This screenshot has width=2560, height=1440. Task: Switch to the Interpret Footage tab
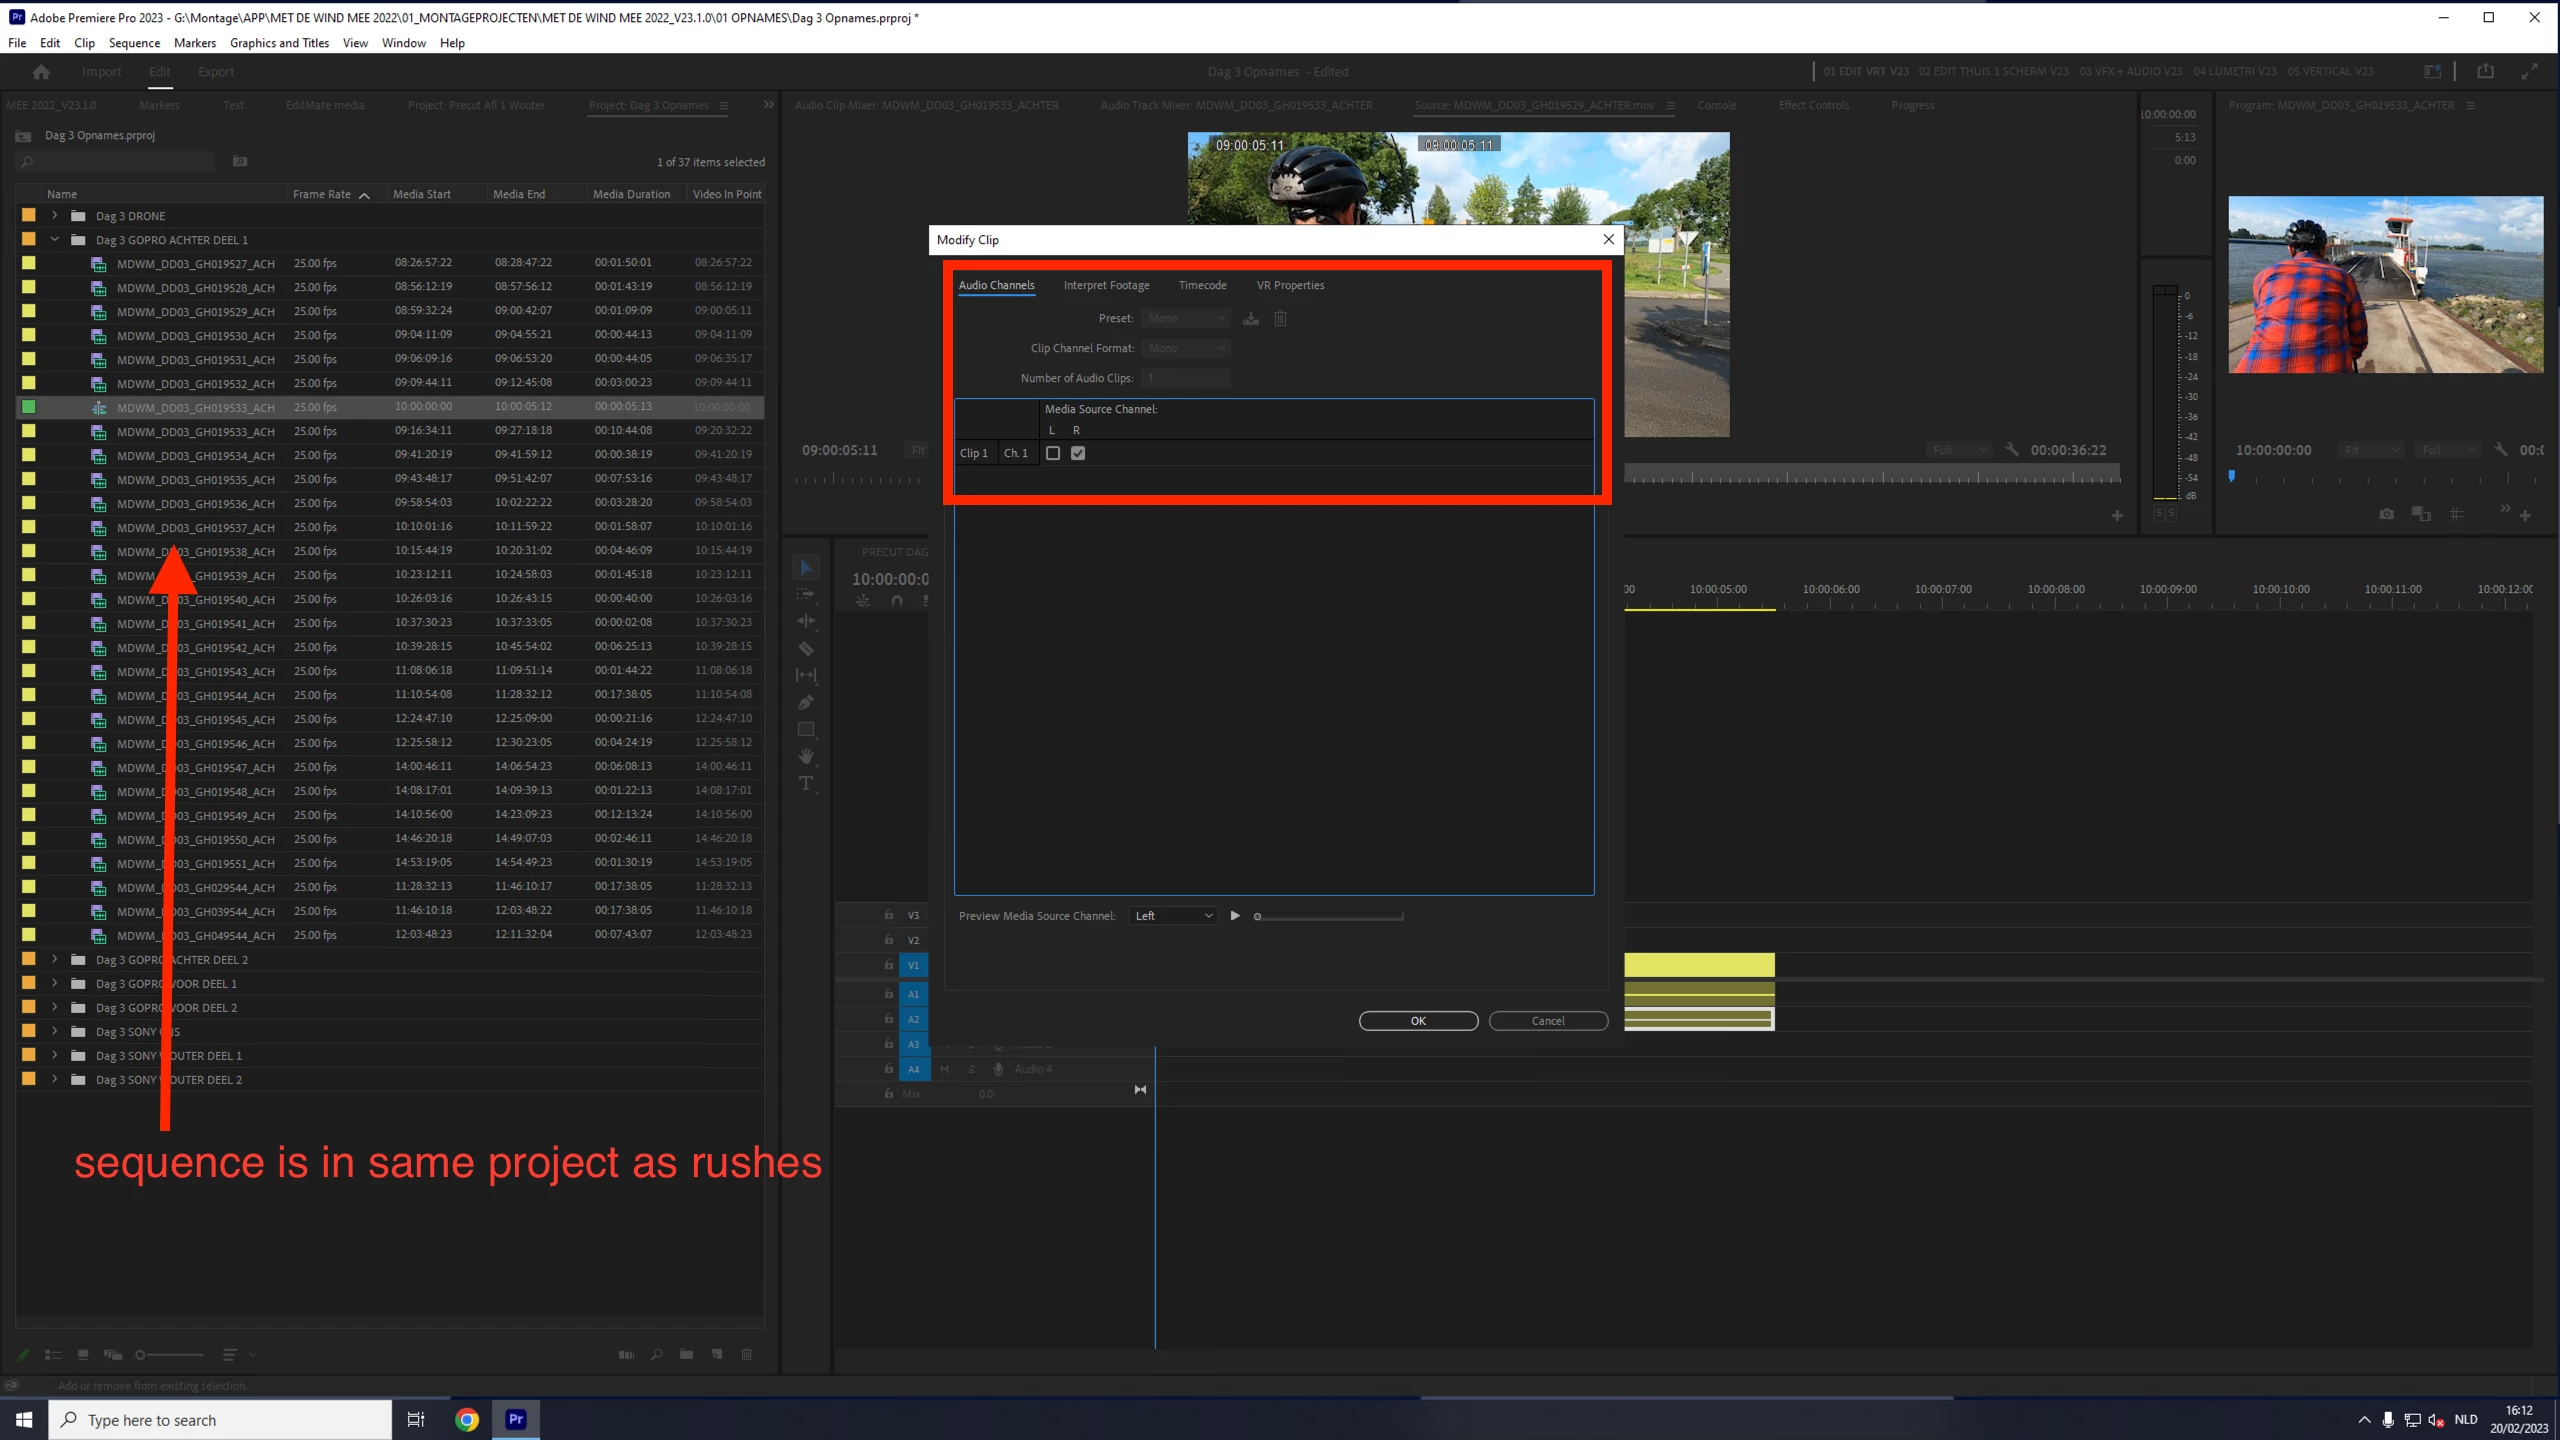(1106, 285)
